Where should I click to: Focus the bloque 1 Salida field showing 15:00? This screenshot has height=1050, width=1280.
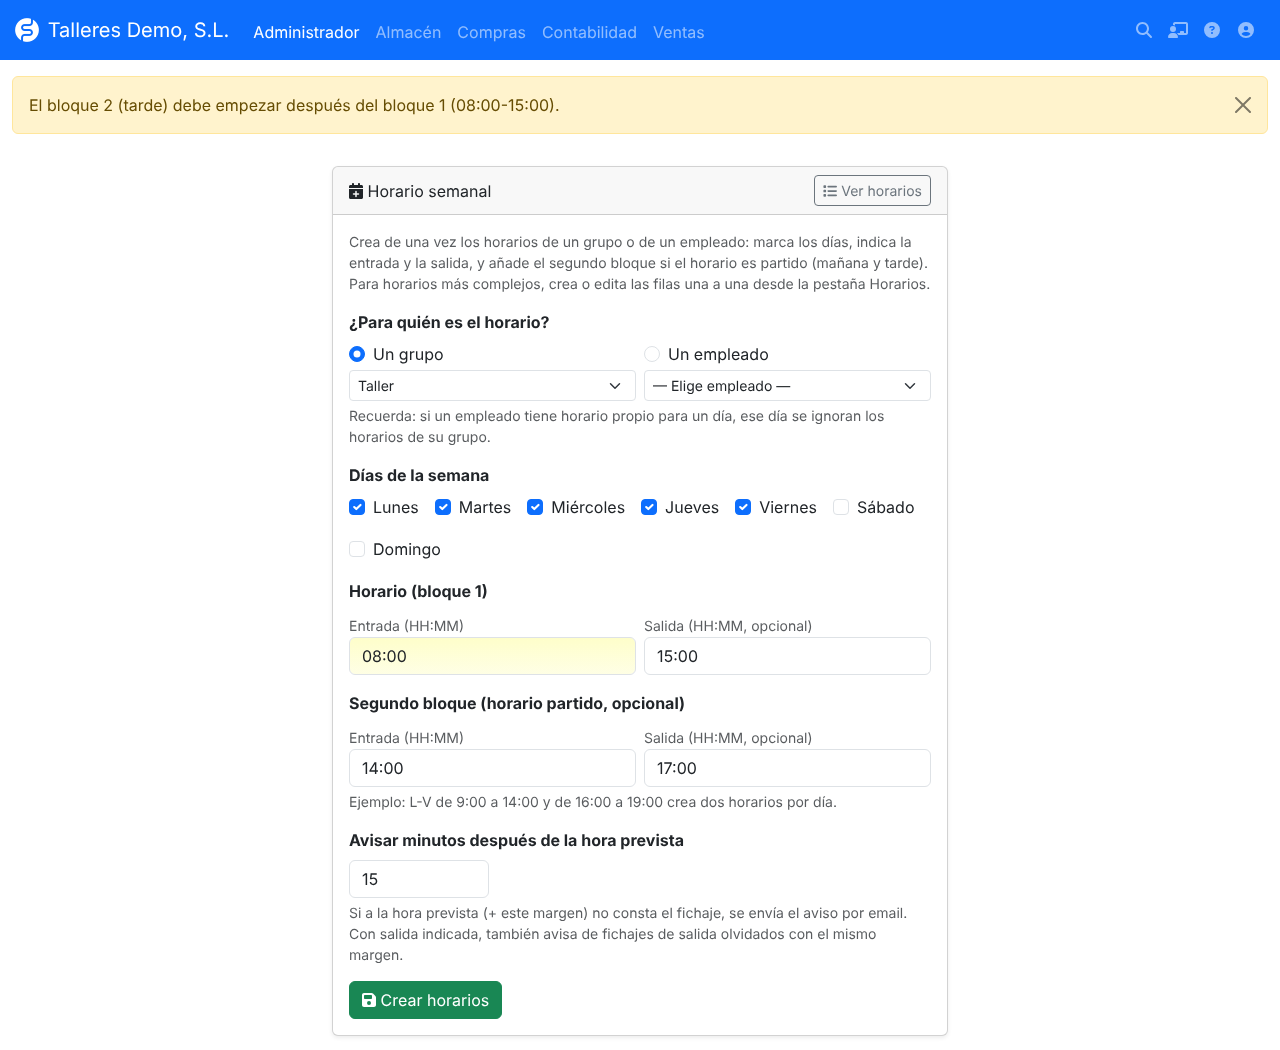787,656
